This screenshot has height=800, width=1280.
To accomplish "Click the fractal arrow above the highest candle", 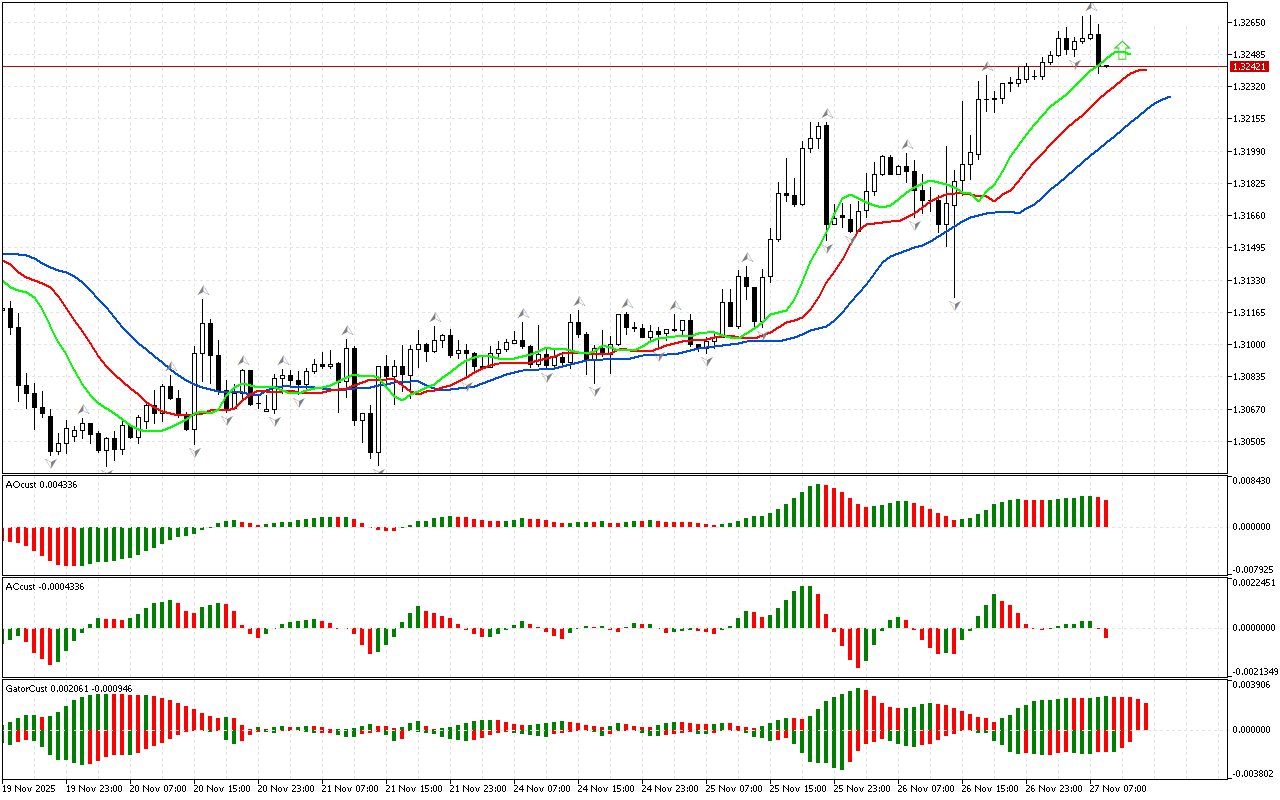I will [1090, 8].
